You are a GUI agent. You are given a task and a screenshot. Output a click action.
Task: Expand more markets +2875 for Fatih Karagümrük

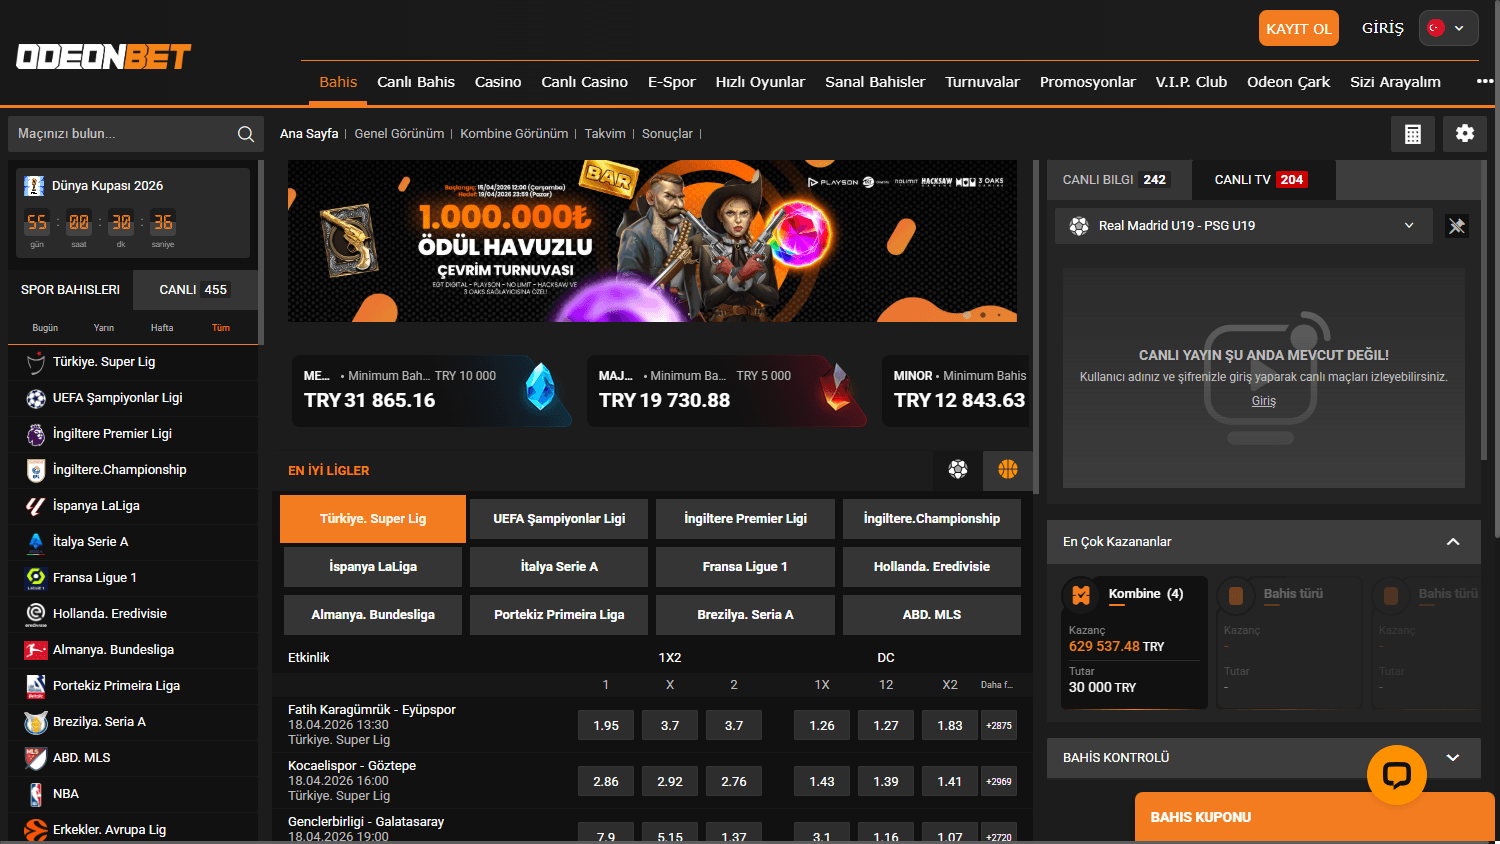coord(999,726)
